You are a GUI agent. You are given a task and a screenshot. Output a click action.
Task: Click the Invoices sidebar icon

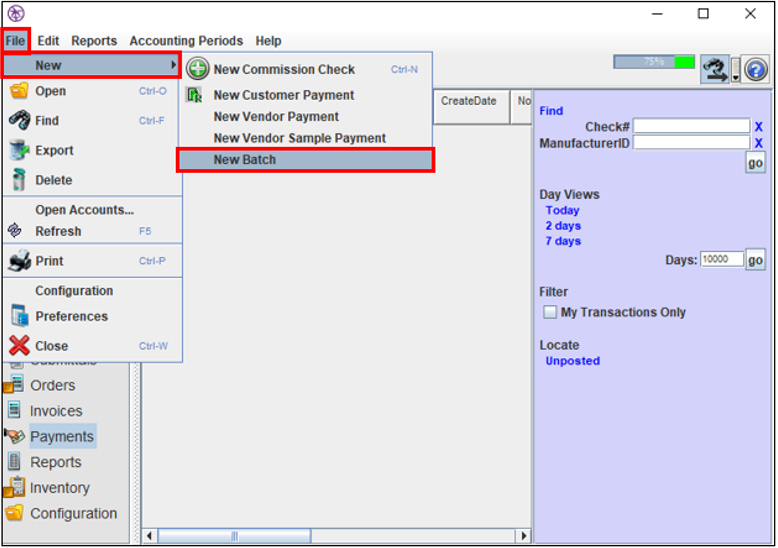[14, 411]
